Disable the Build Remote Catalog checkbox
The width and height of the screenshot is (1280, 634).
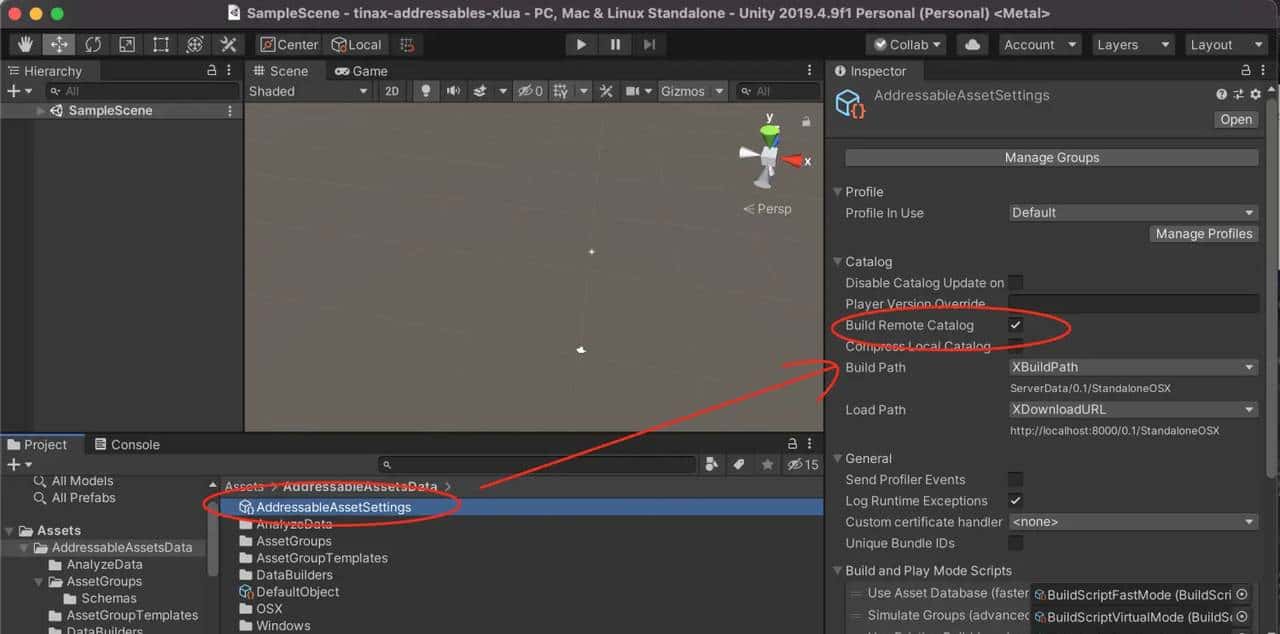tap(1016, 325)
